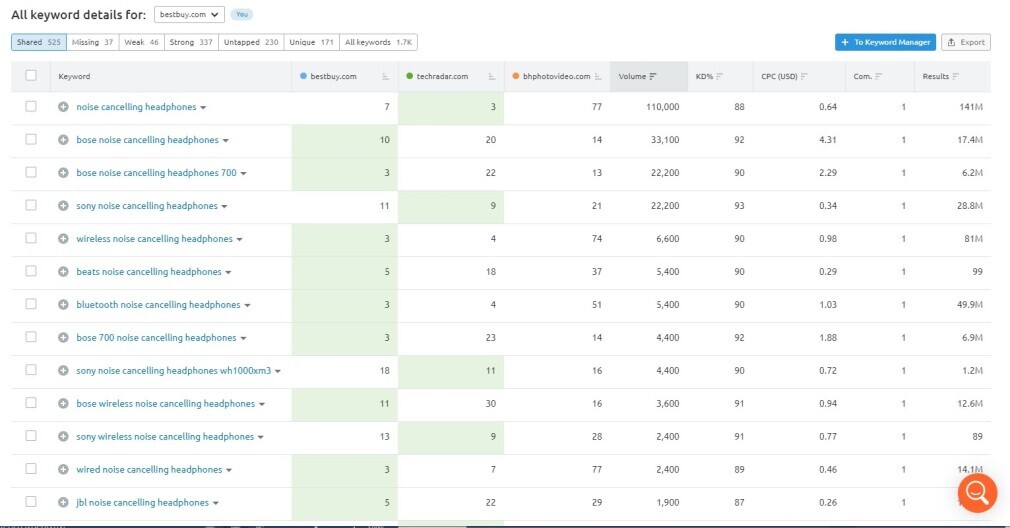
Task: Open 'bluetooth noise cancelling headphones' keyword link
Action: (158, 305)
